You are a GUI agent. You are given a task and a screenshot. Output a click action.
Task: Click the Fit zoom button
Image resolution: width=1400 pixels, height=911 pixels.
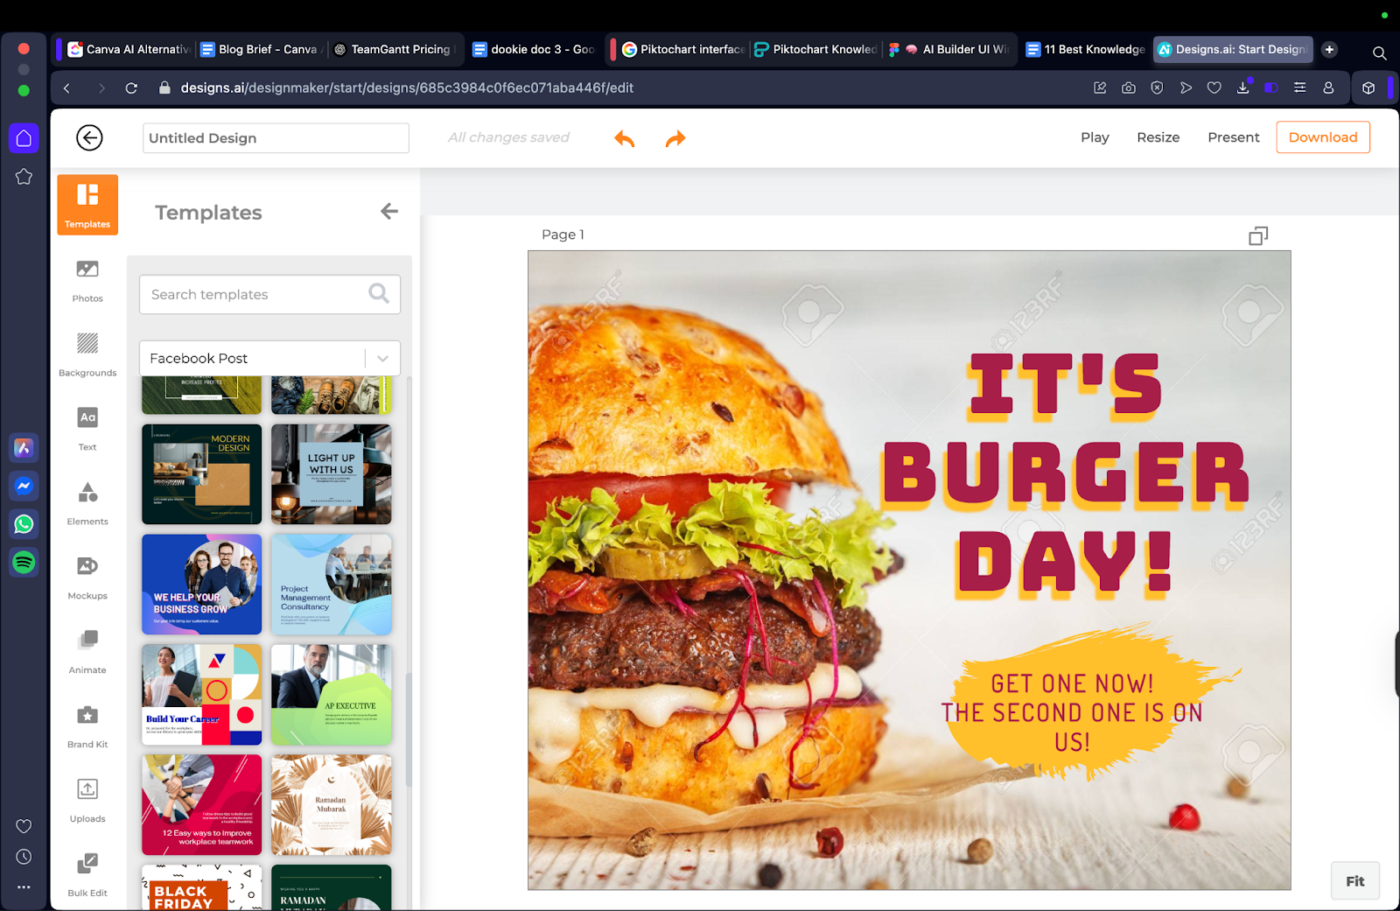1355,880
